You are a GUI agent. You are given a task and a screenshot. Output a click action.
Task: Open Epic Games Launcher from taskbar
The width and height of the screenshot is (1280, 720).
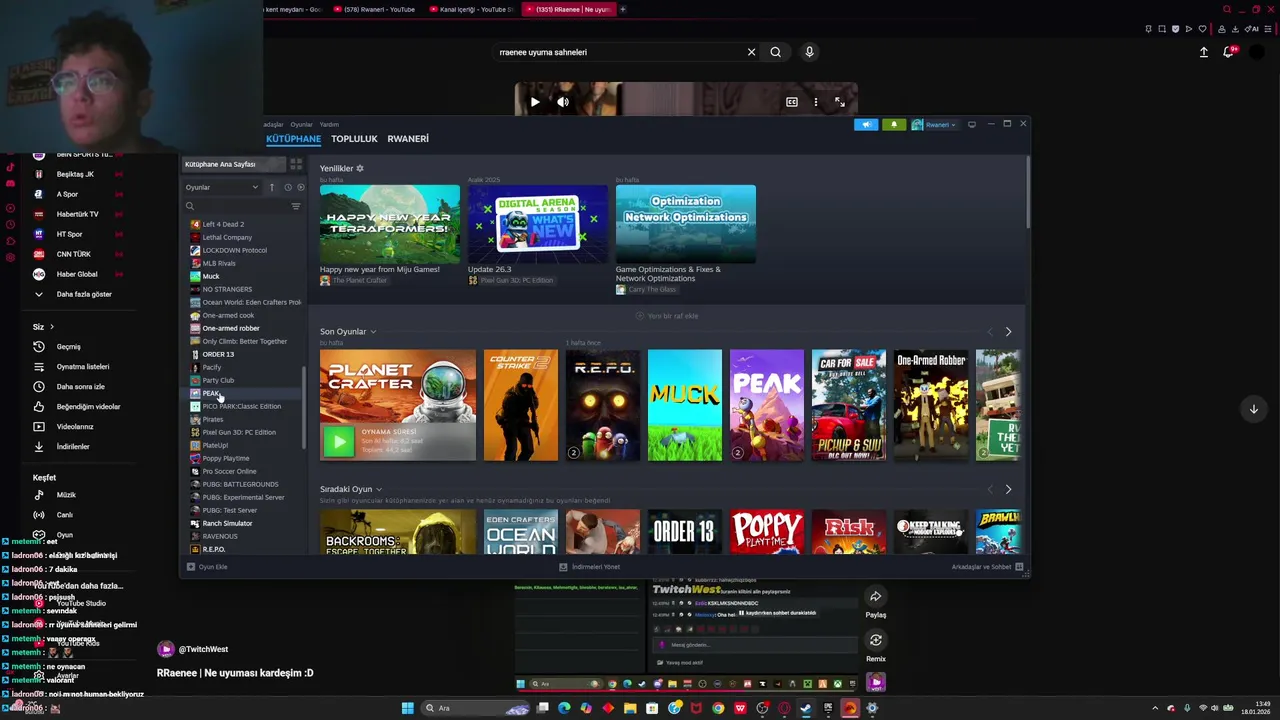pyautogui.click(x=828, y=708)
